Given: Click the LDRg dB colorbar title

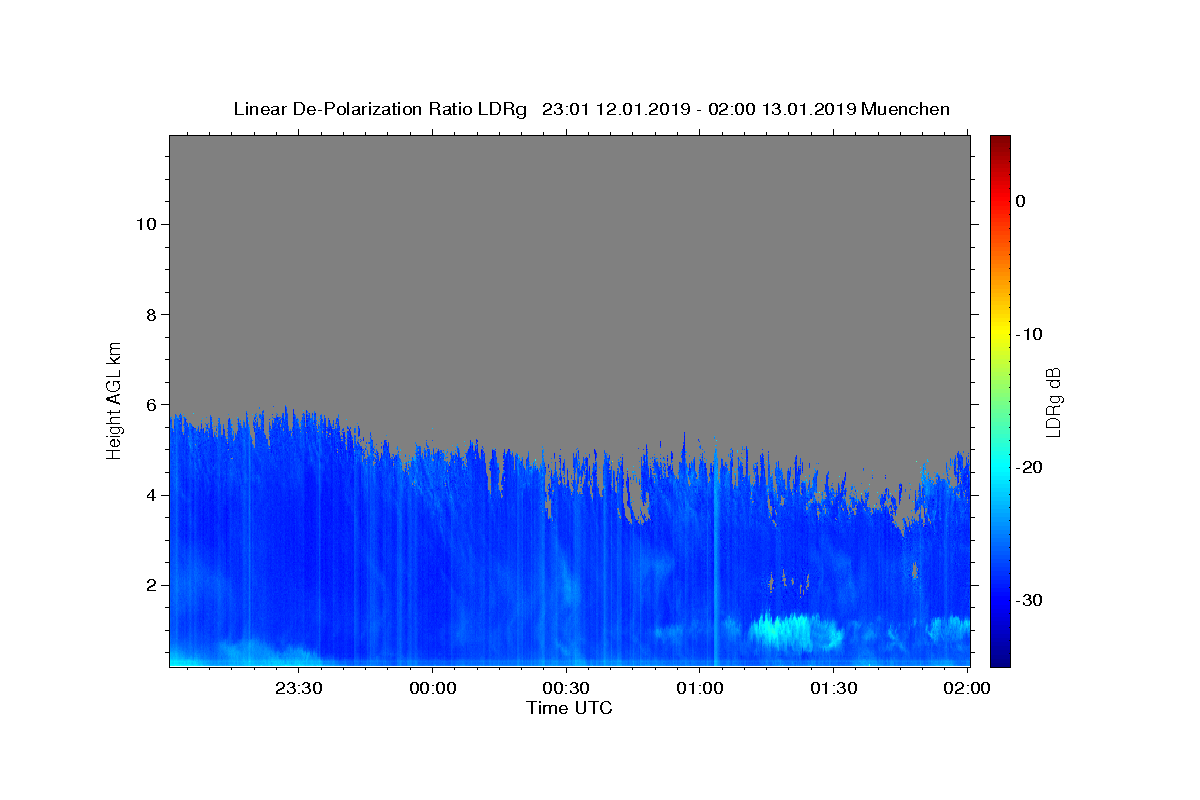Looking at the screenshot, I should (x=1053, y=400).
